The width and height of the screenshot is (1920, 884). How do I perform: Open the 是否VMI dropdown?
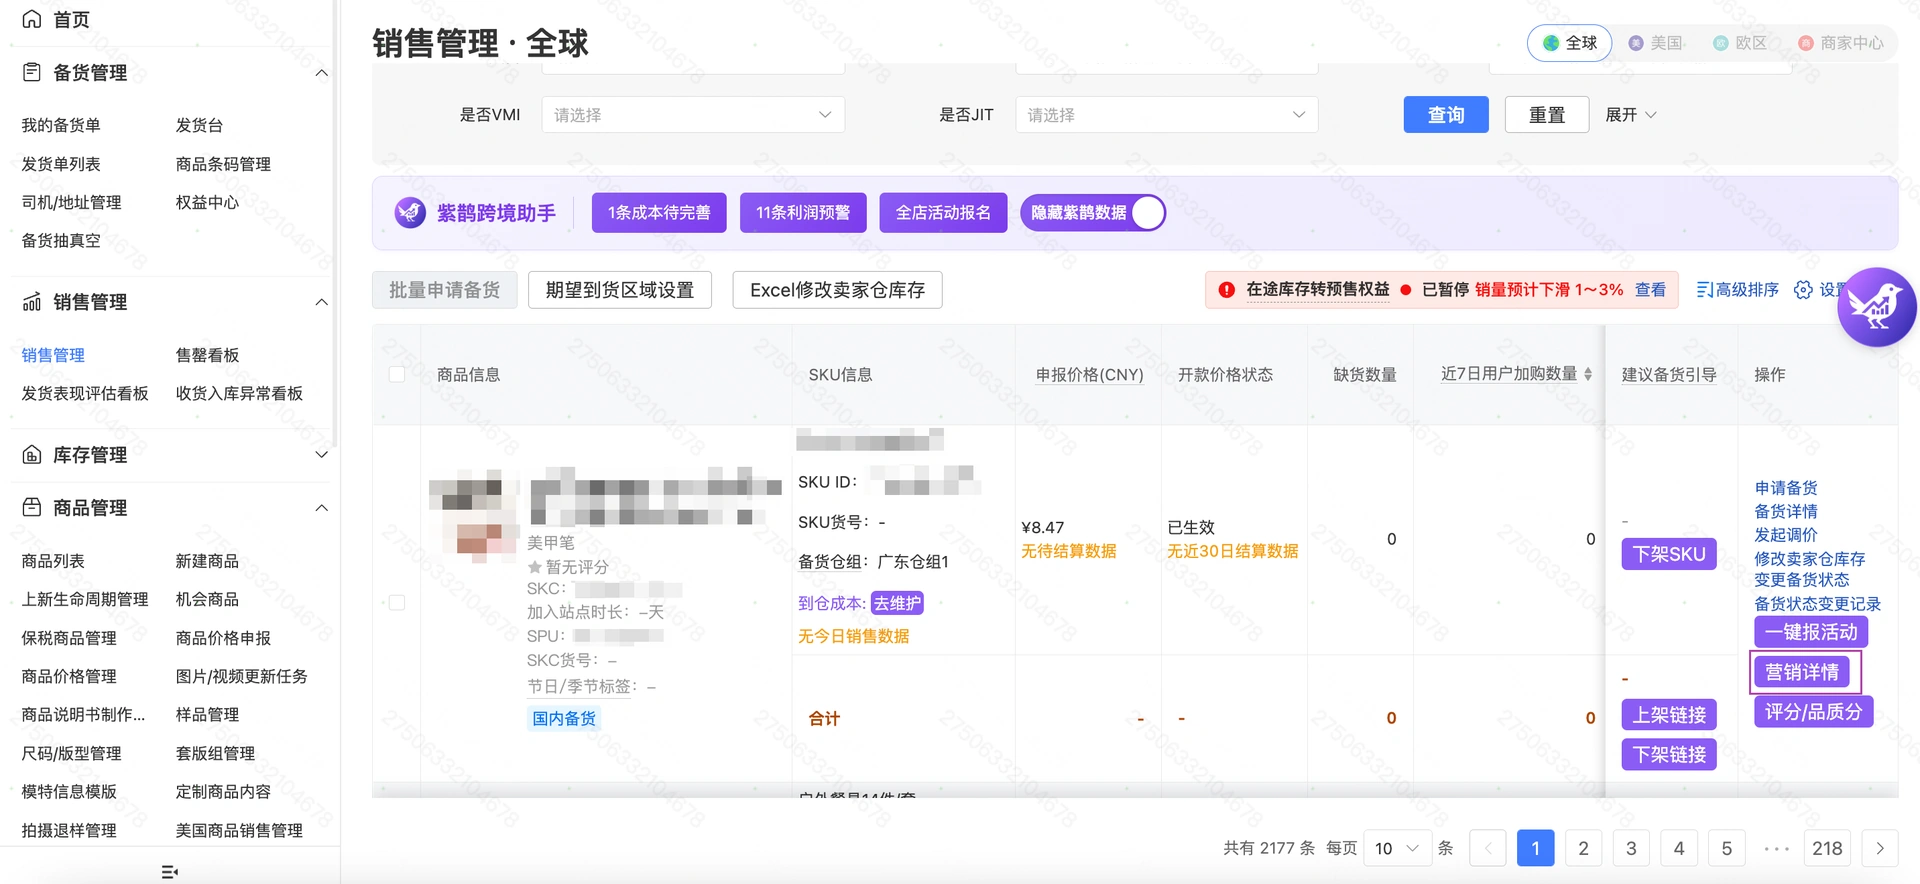693,115
